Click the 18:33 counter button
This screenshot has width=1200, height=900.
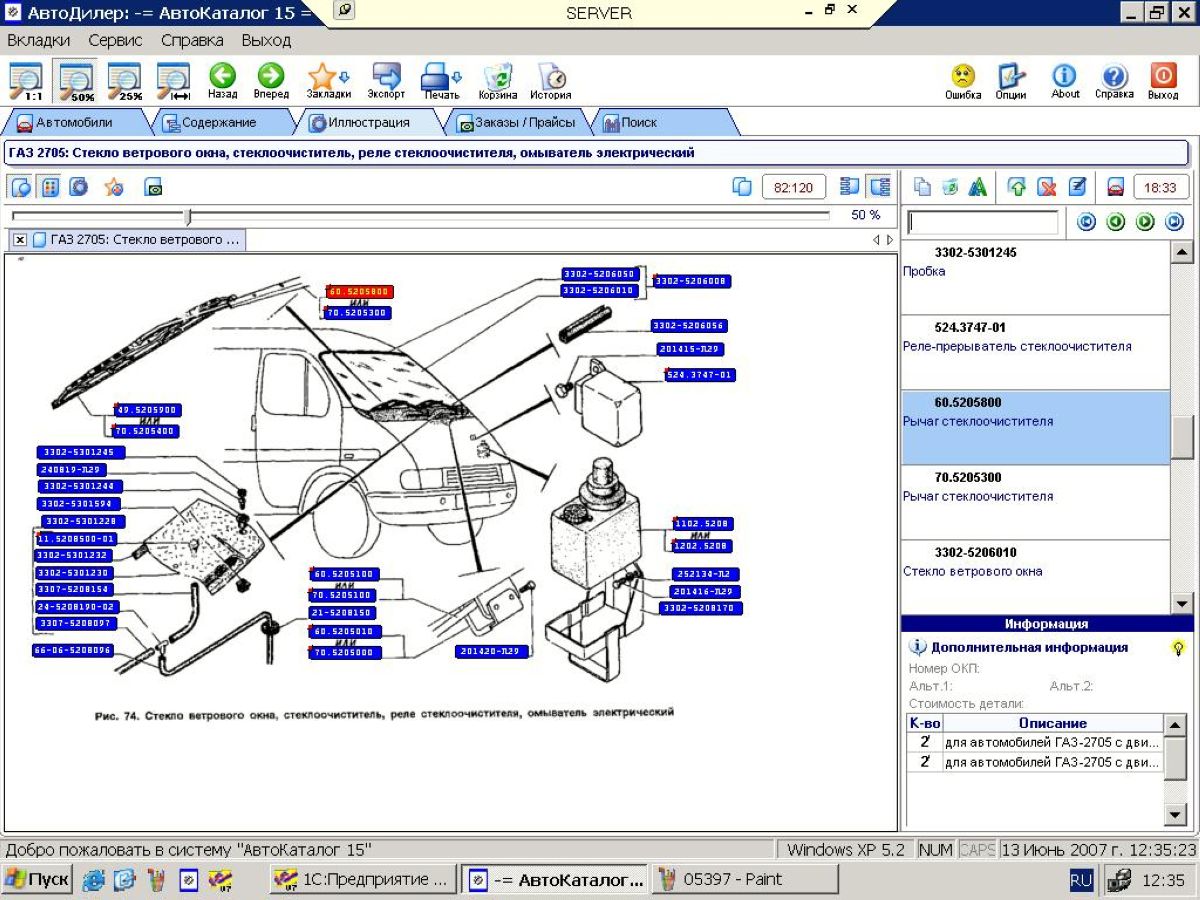point(1160,187)
